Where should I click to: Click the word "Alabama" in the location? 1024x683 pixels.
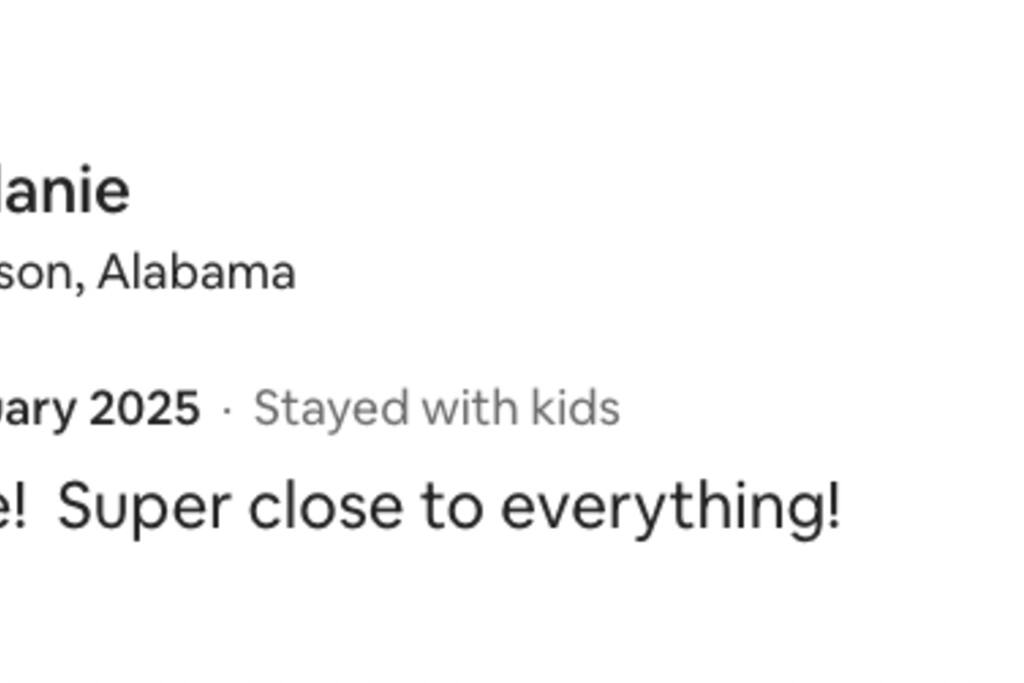pyautogui.click(x=196, y=272)
